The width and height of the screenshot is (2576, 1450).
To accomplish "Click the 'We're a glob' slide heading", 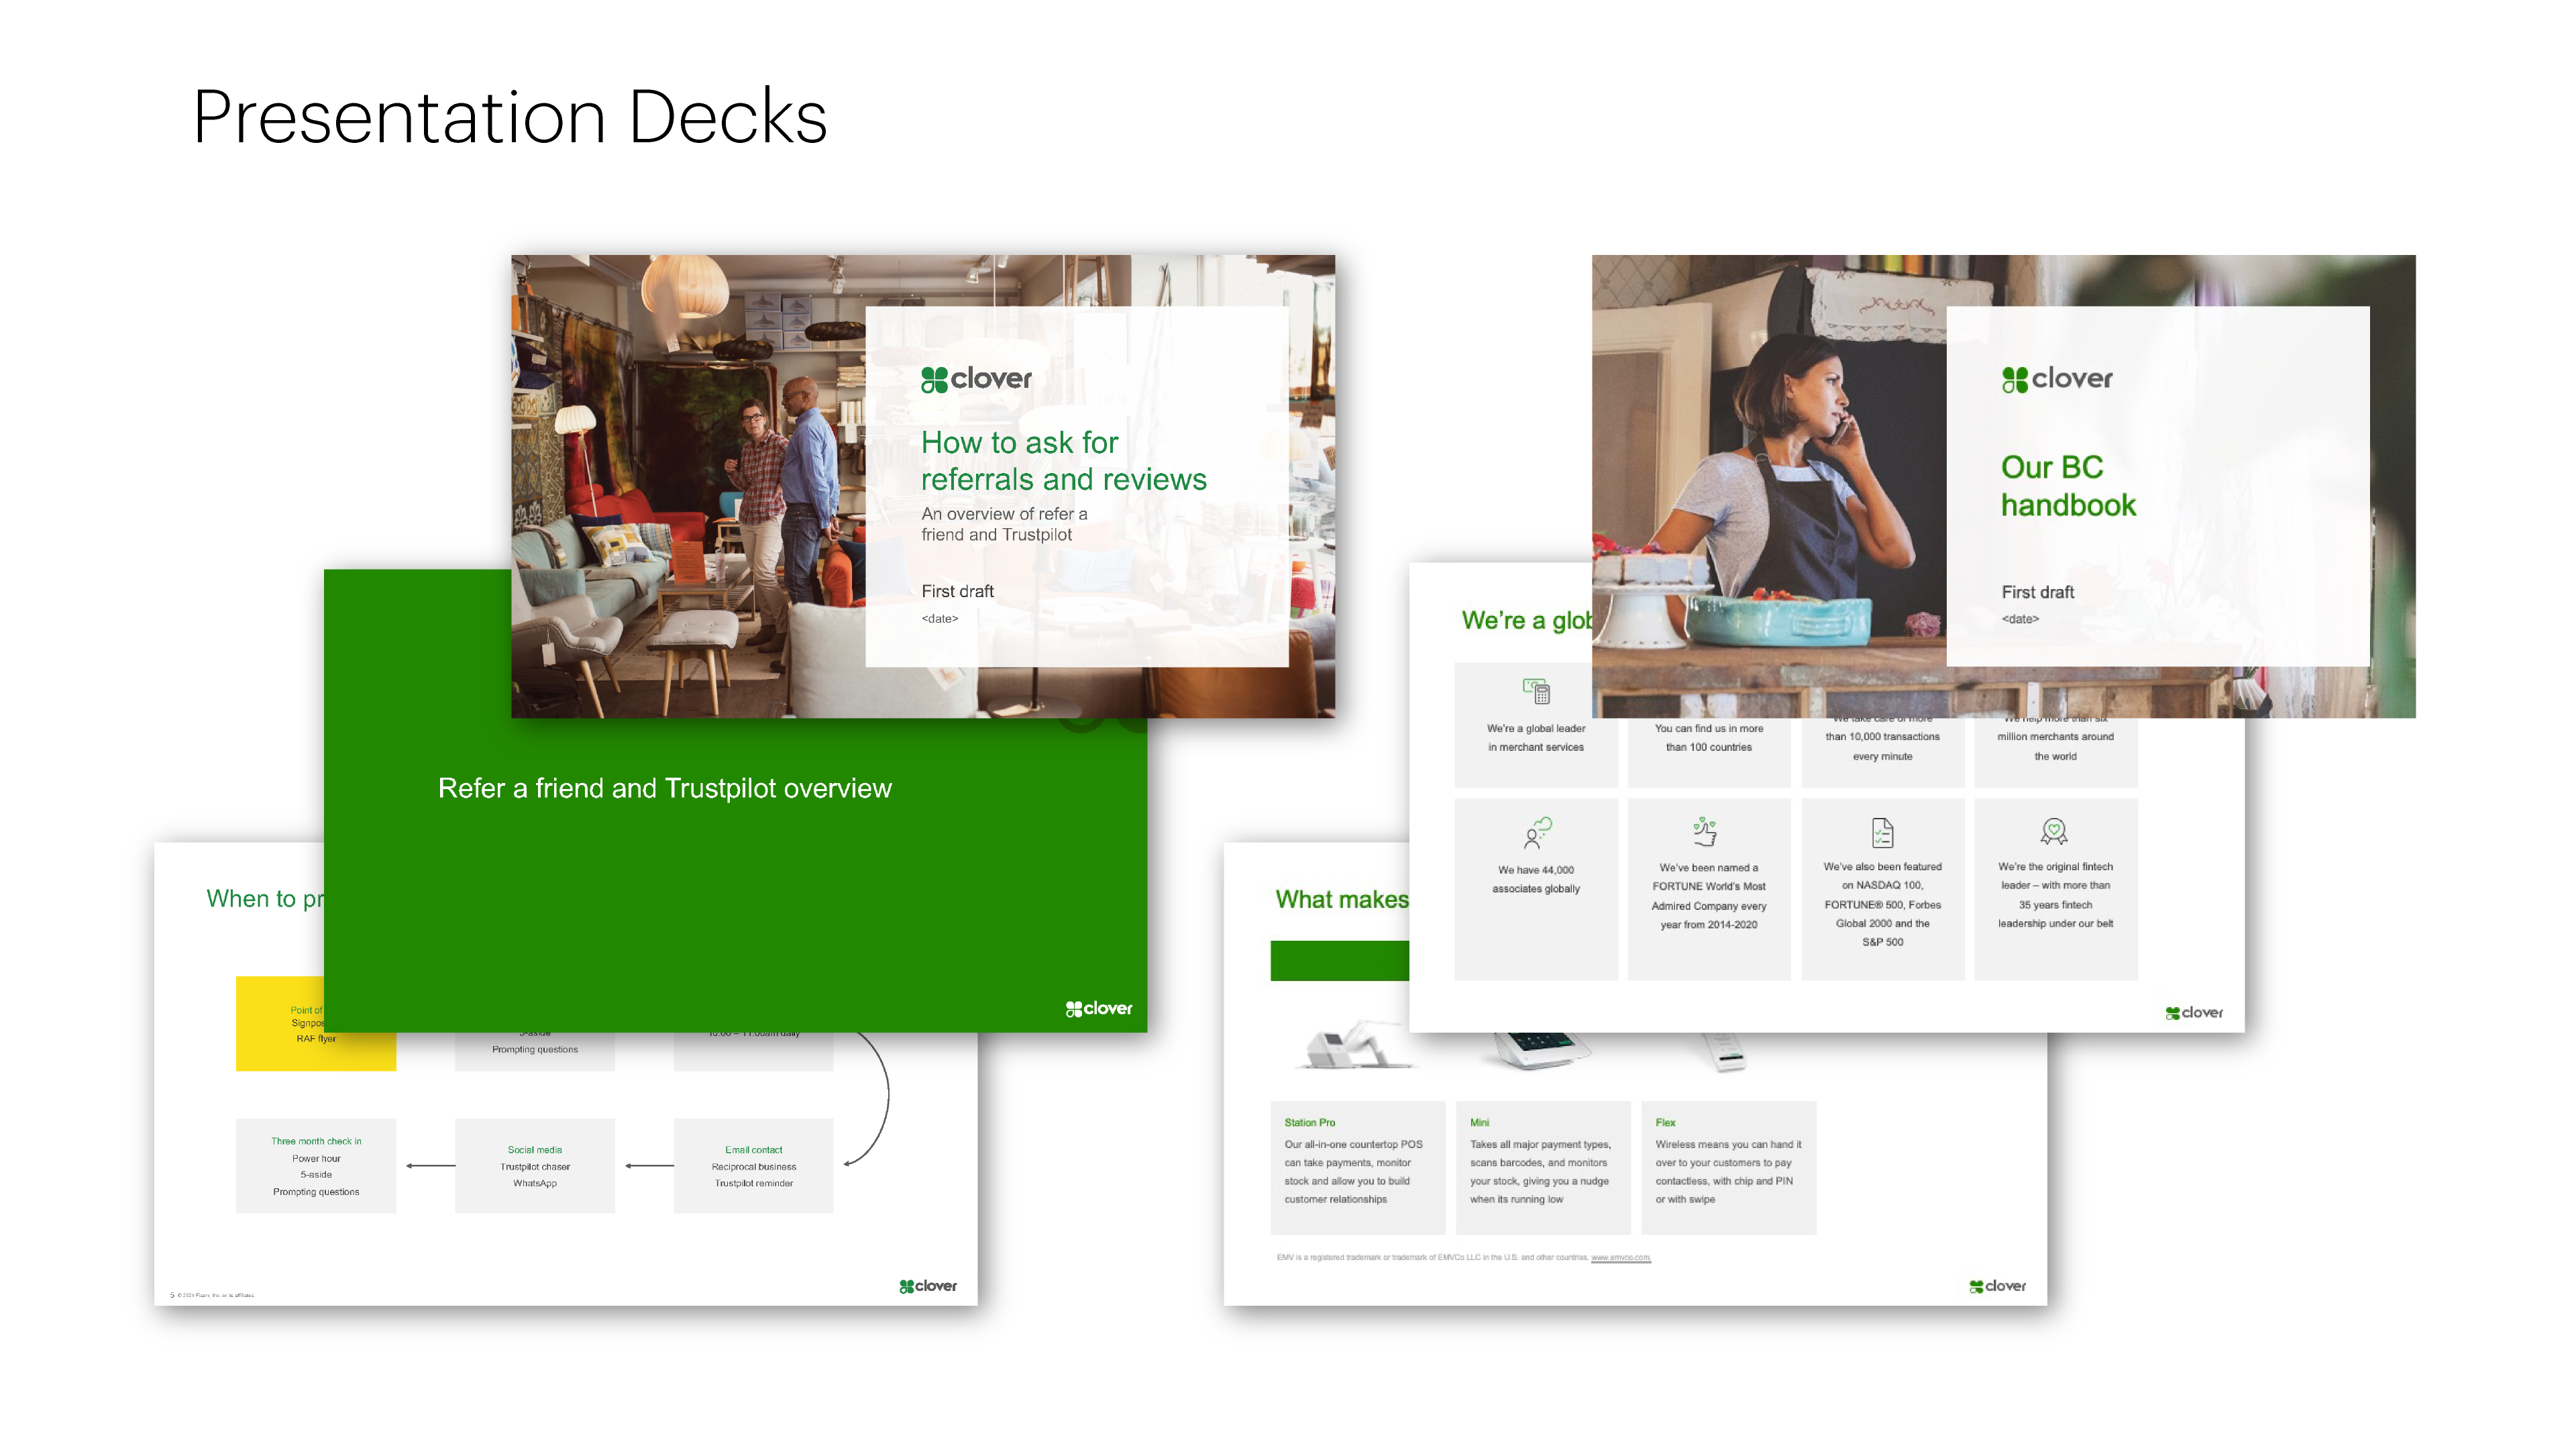I will click(x=1526, y=620).
